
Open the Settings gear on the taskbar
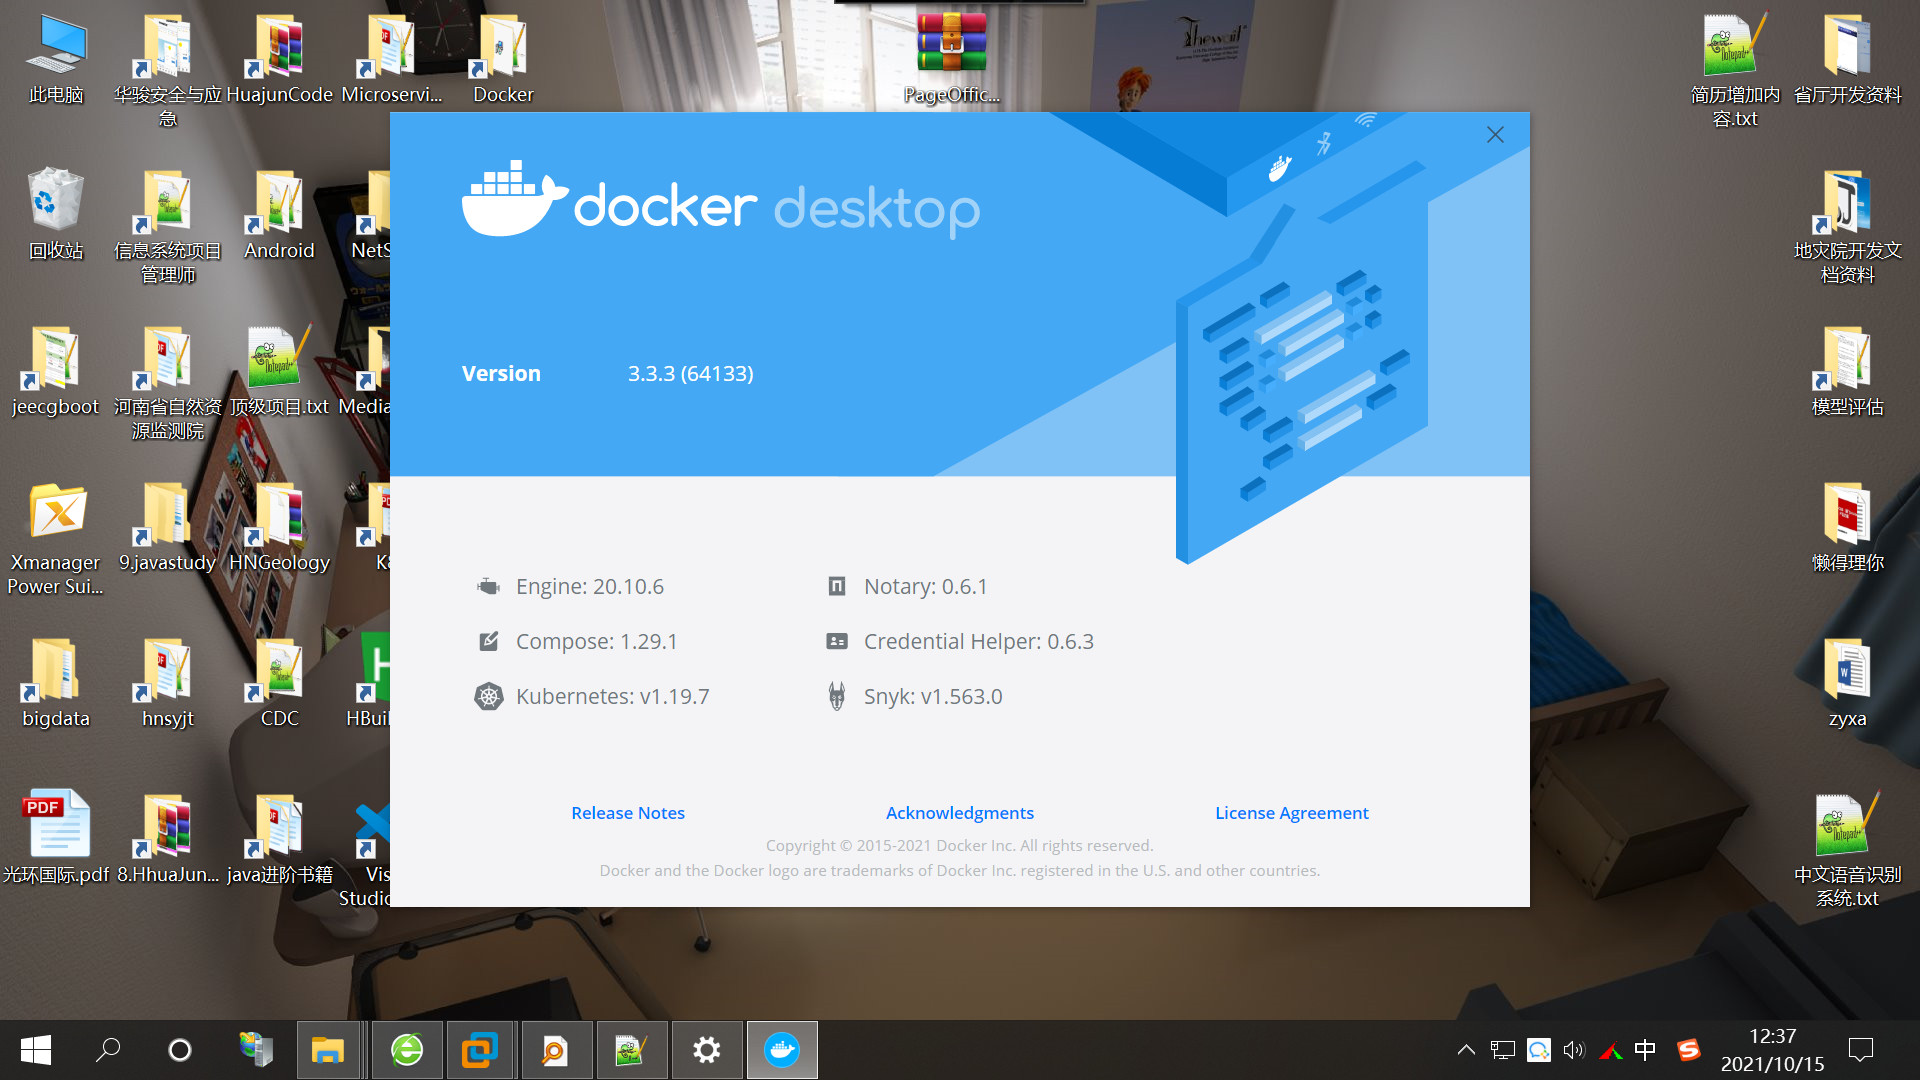(x=707, y=1050)
